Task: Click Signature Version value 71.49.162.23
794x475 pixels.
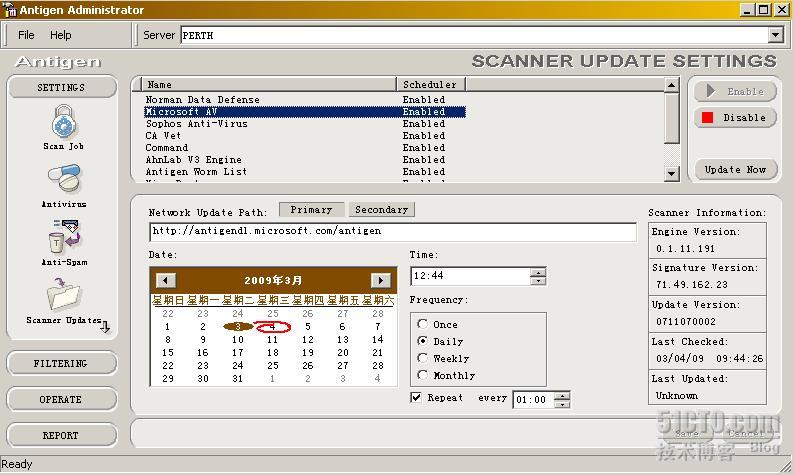Action: point(692,285)
